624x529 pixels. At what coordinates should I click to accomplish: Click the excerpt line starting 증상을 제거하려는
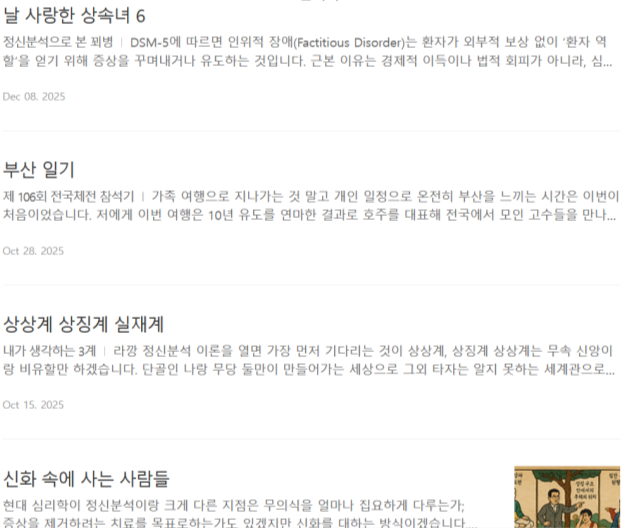click(x=240, y=522)
